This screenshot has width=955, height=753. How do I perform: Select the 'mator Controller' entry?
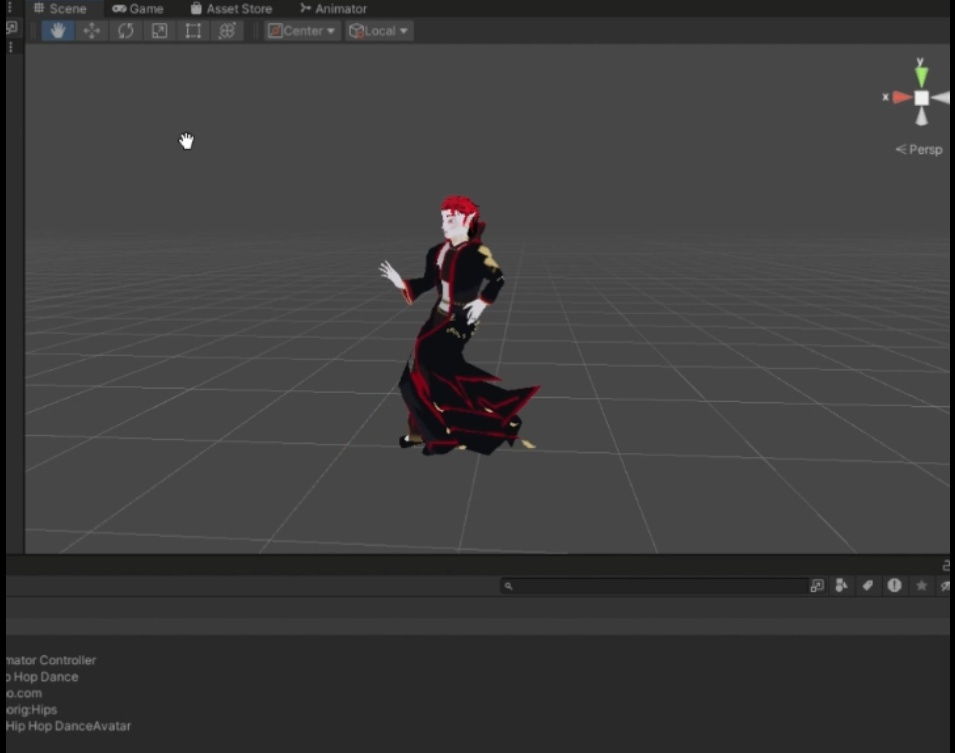(51, 660)
